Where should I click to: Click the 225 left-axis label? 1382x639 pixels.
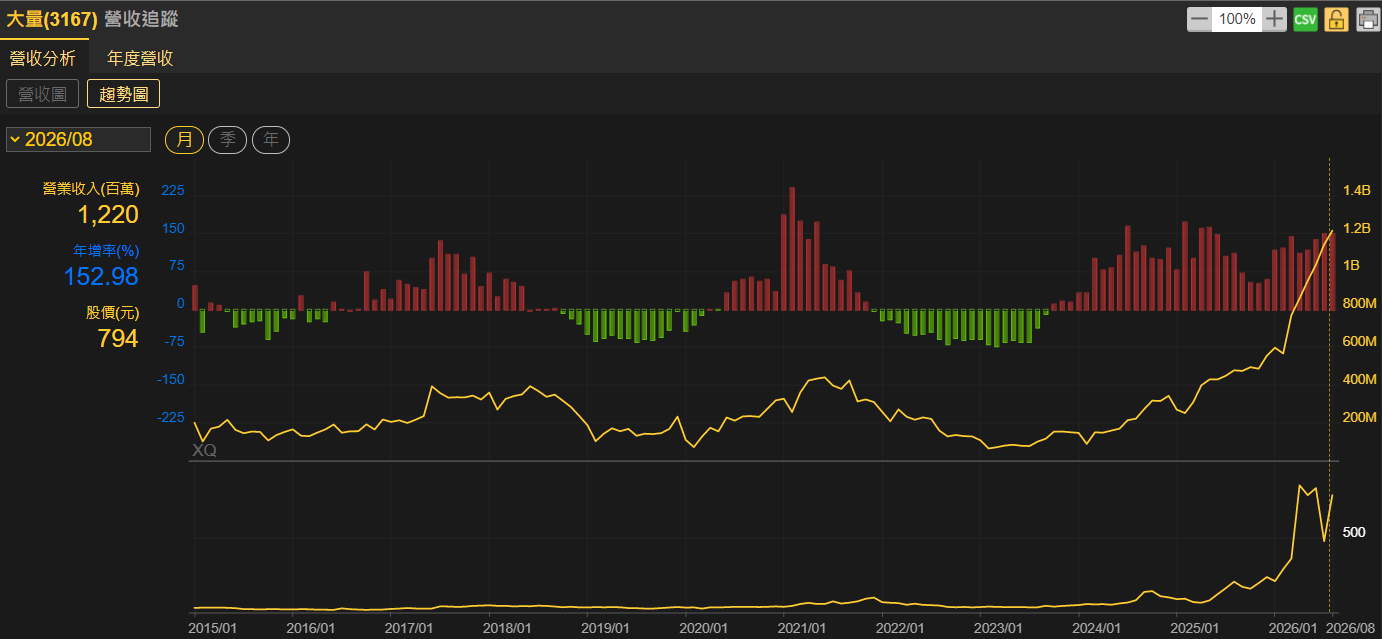point(173,190)
